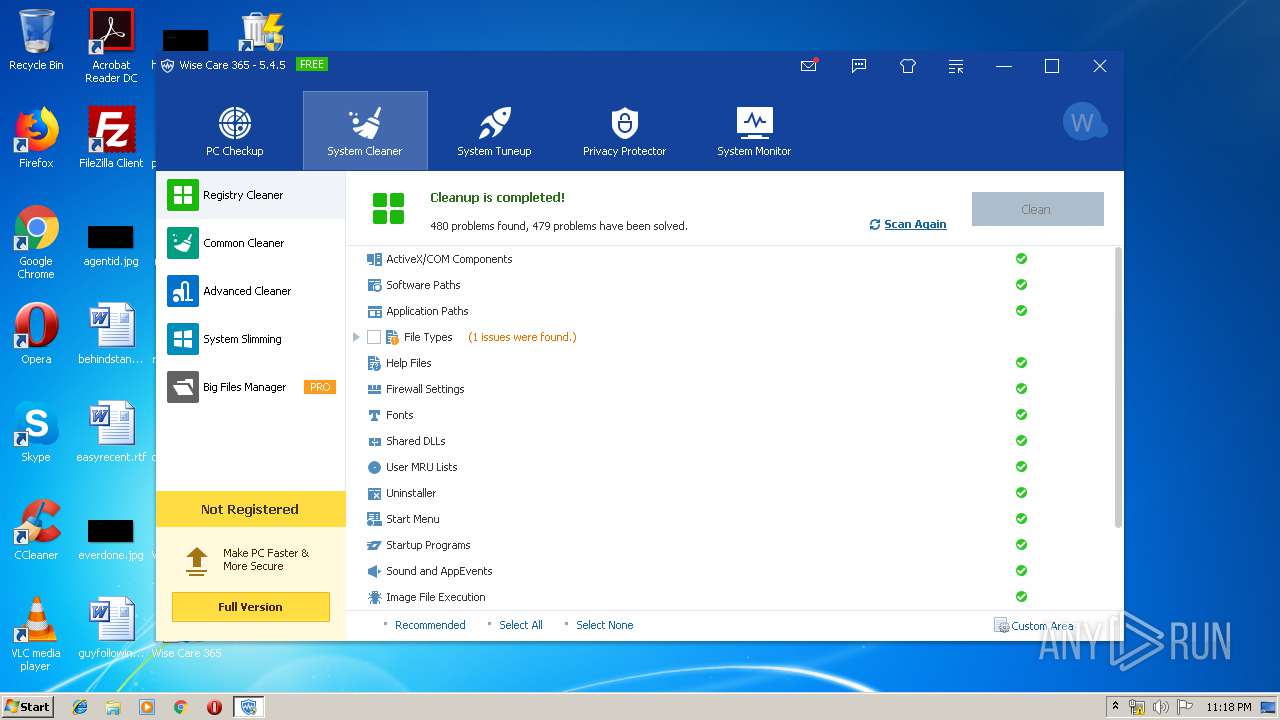The image size is (1280, 720).
Task: Open Opera desktop shortcut
Action: click(36, 334)
